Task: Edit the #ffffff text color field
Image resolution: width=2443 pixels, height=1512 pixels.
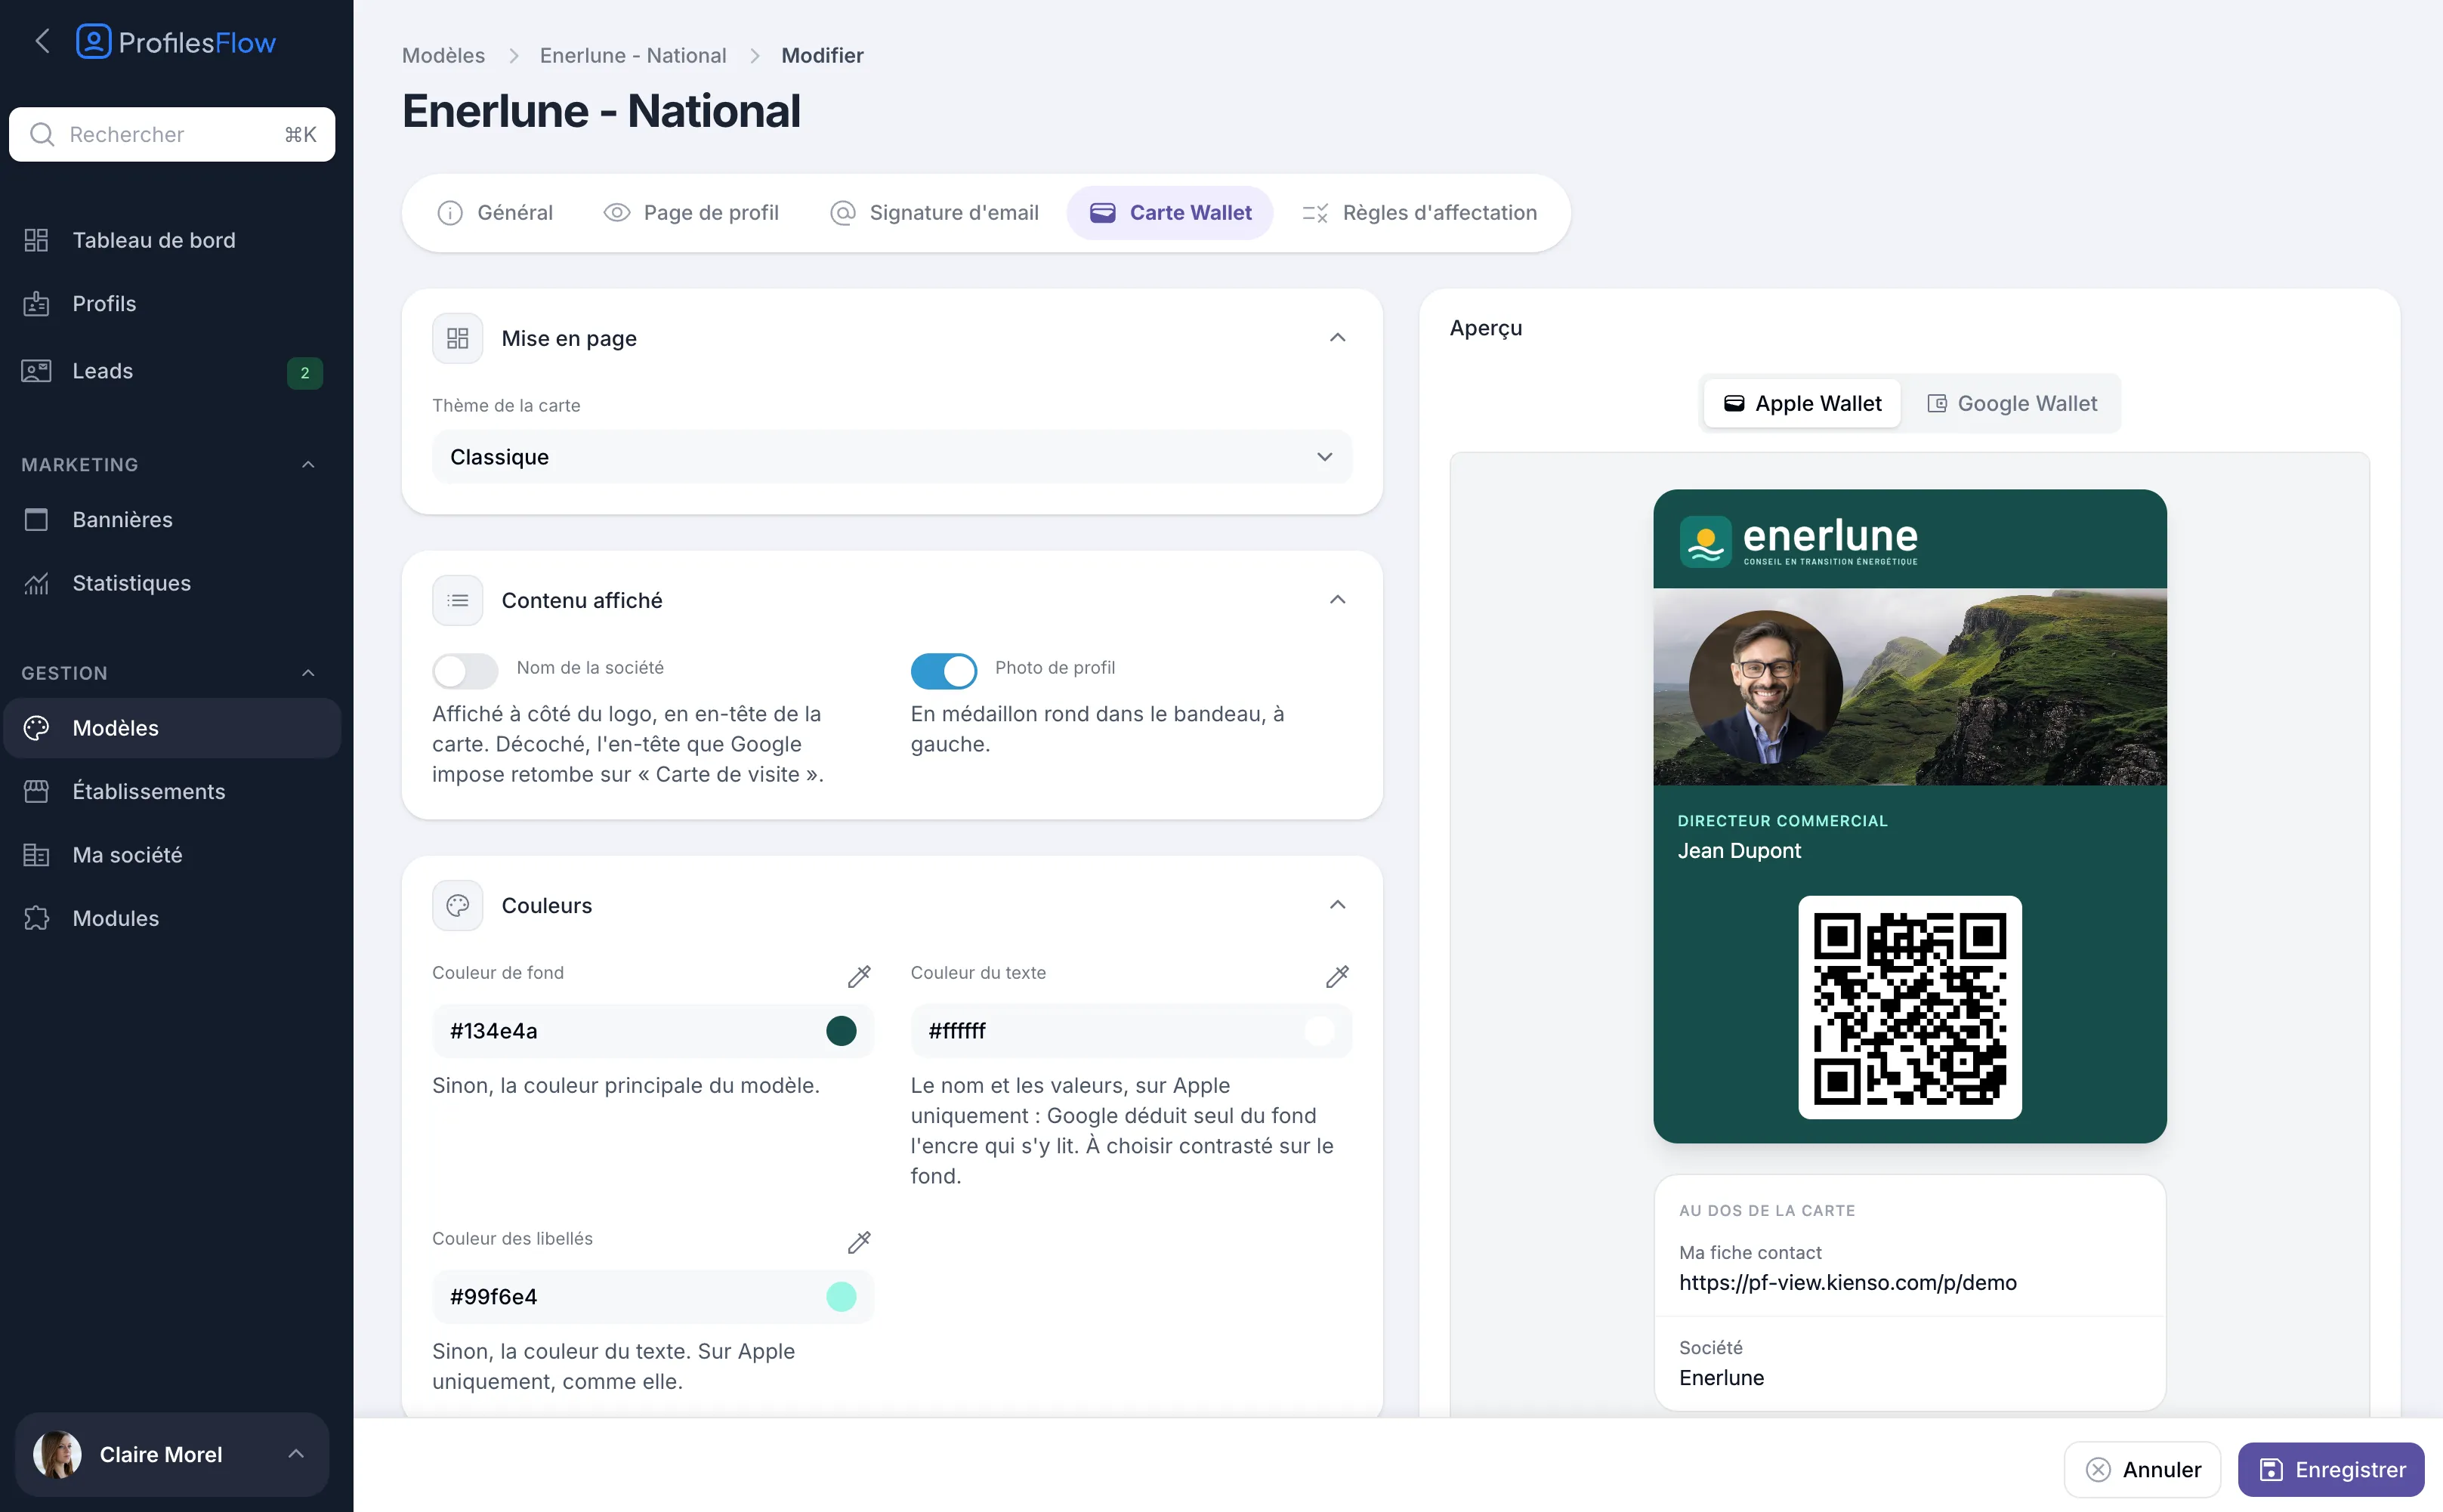Action: pos(1131,1031)
